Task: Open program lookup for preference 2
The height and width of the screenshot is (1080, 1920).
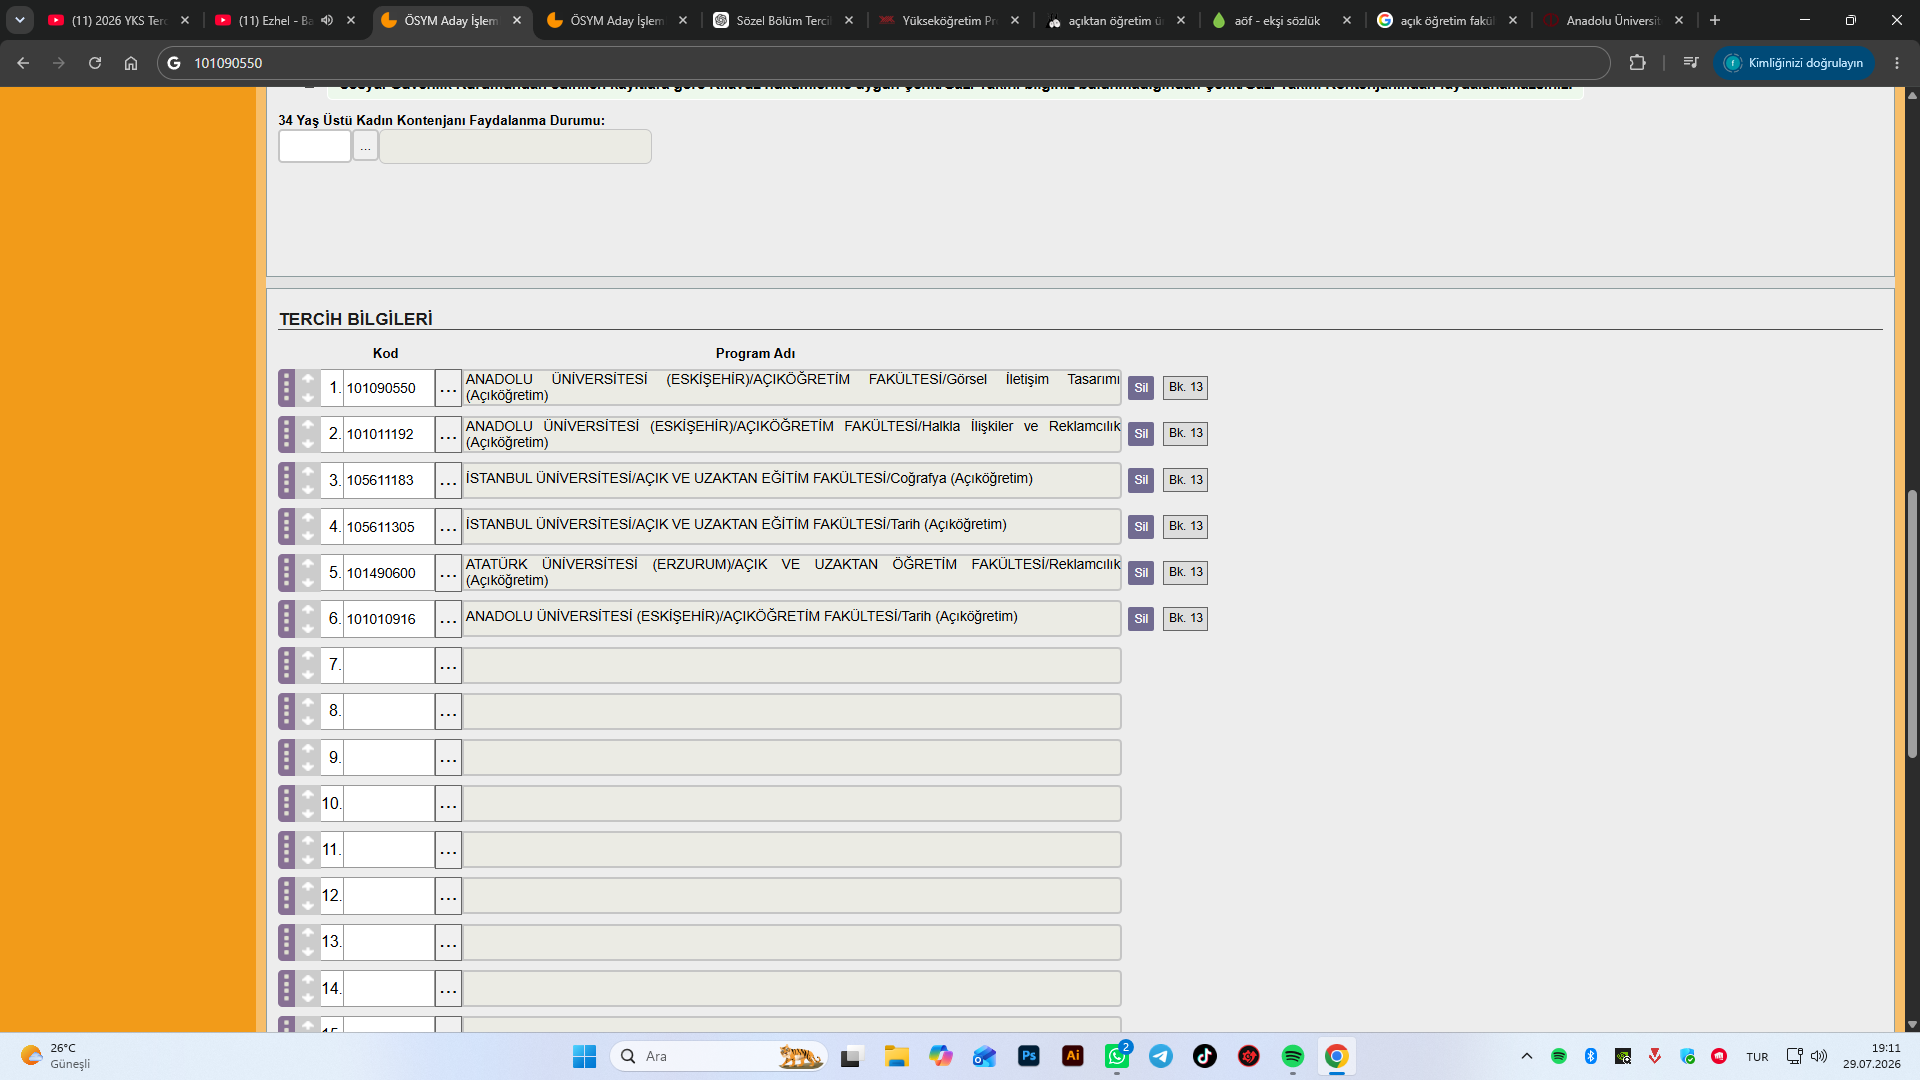Action: click(x=448, y=434)
